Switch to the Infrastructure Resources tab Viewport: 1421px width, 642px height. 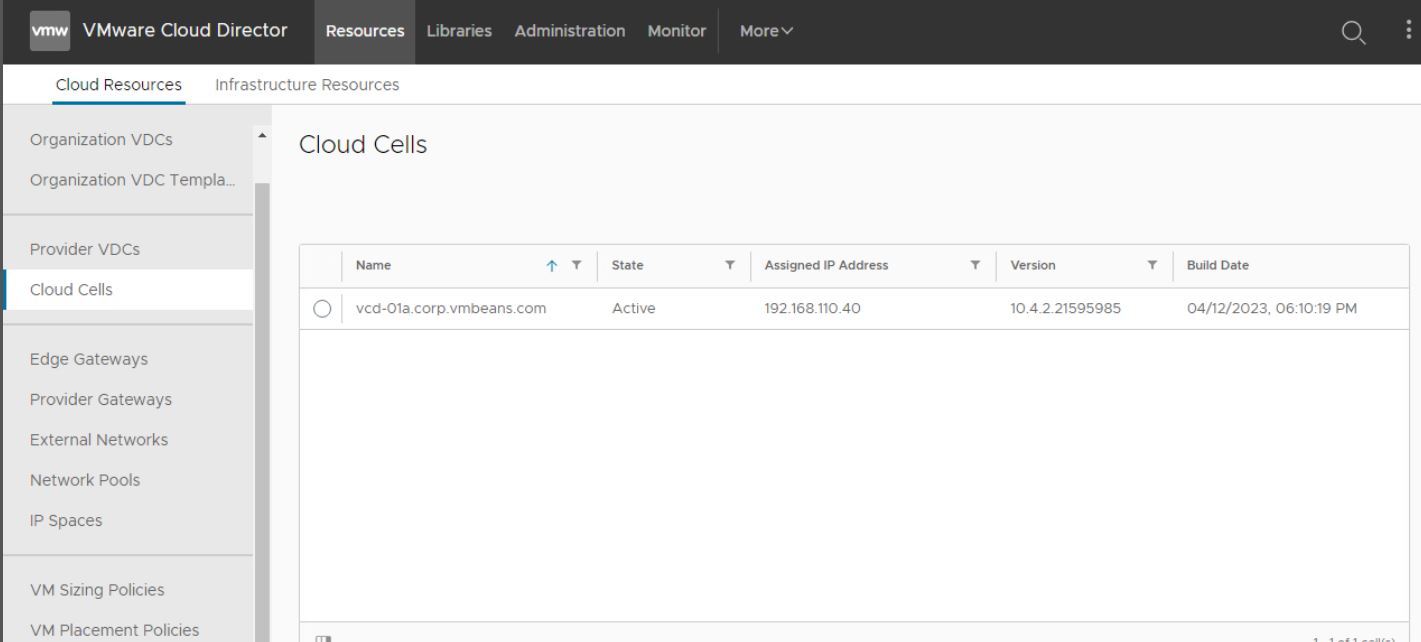coord(307,85)
